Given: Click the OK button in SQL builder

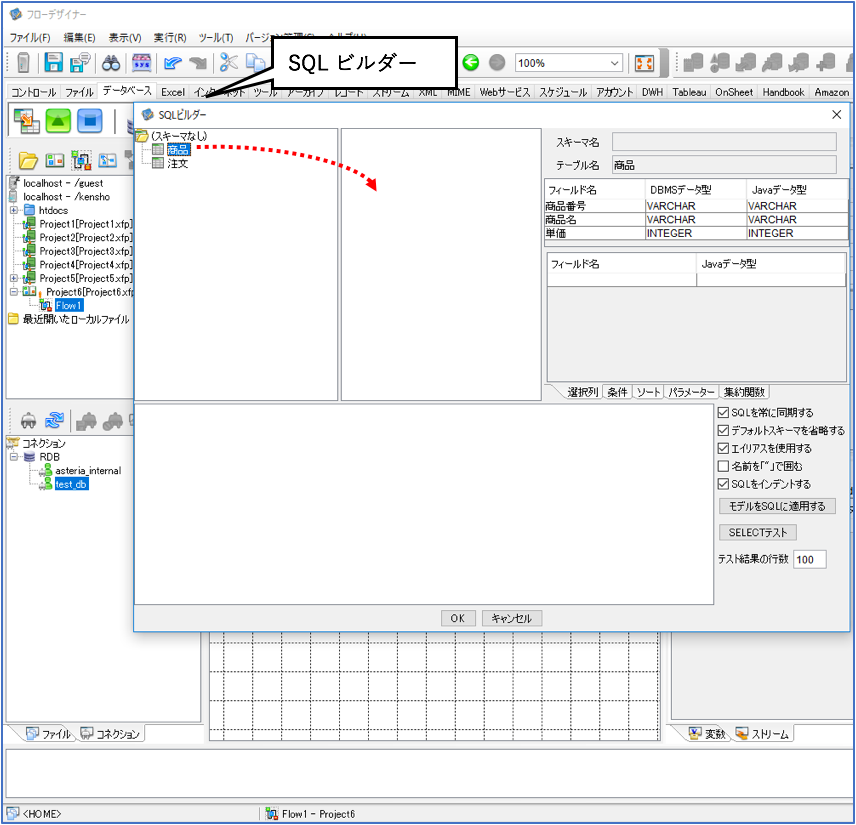Looking at the screenshot, I should (457, 618).
